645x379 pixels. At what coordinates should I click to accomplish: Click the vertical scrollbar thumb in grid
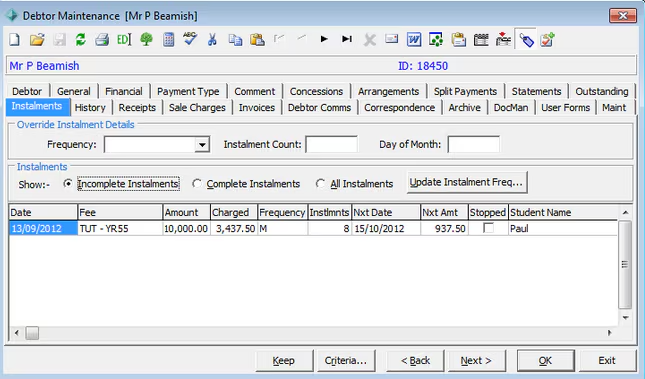625,265
